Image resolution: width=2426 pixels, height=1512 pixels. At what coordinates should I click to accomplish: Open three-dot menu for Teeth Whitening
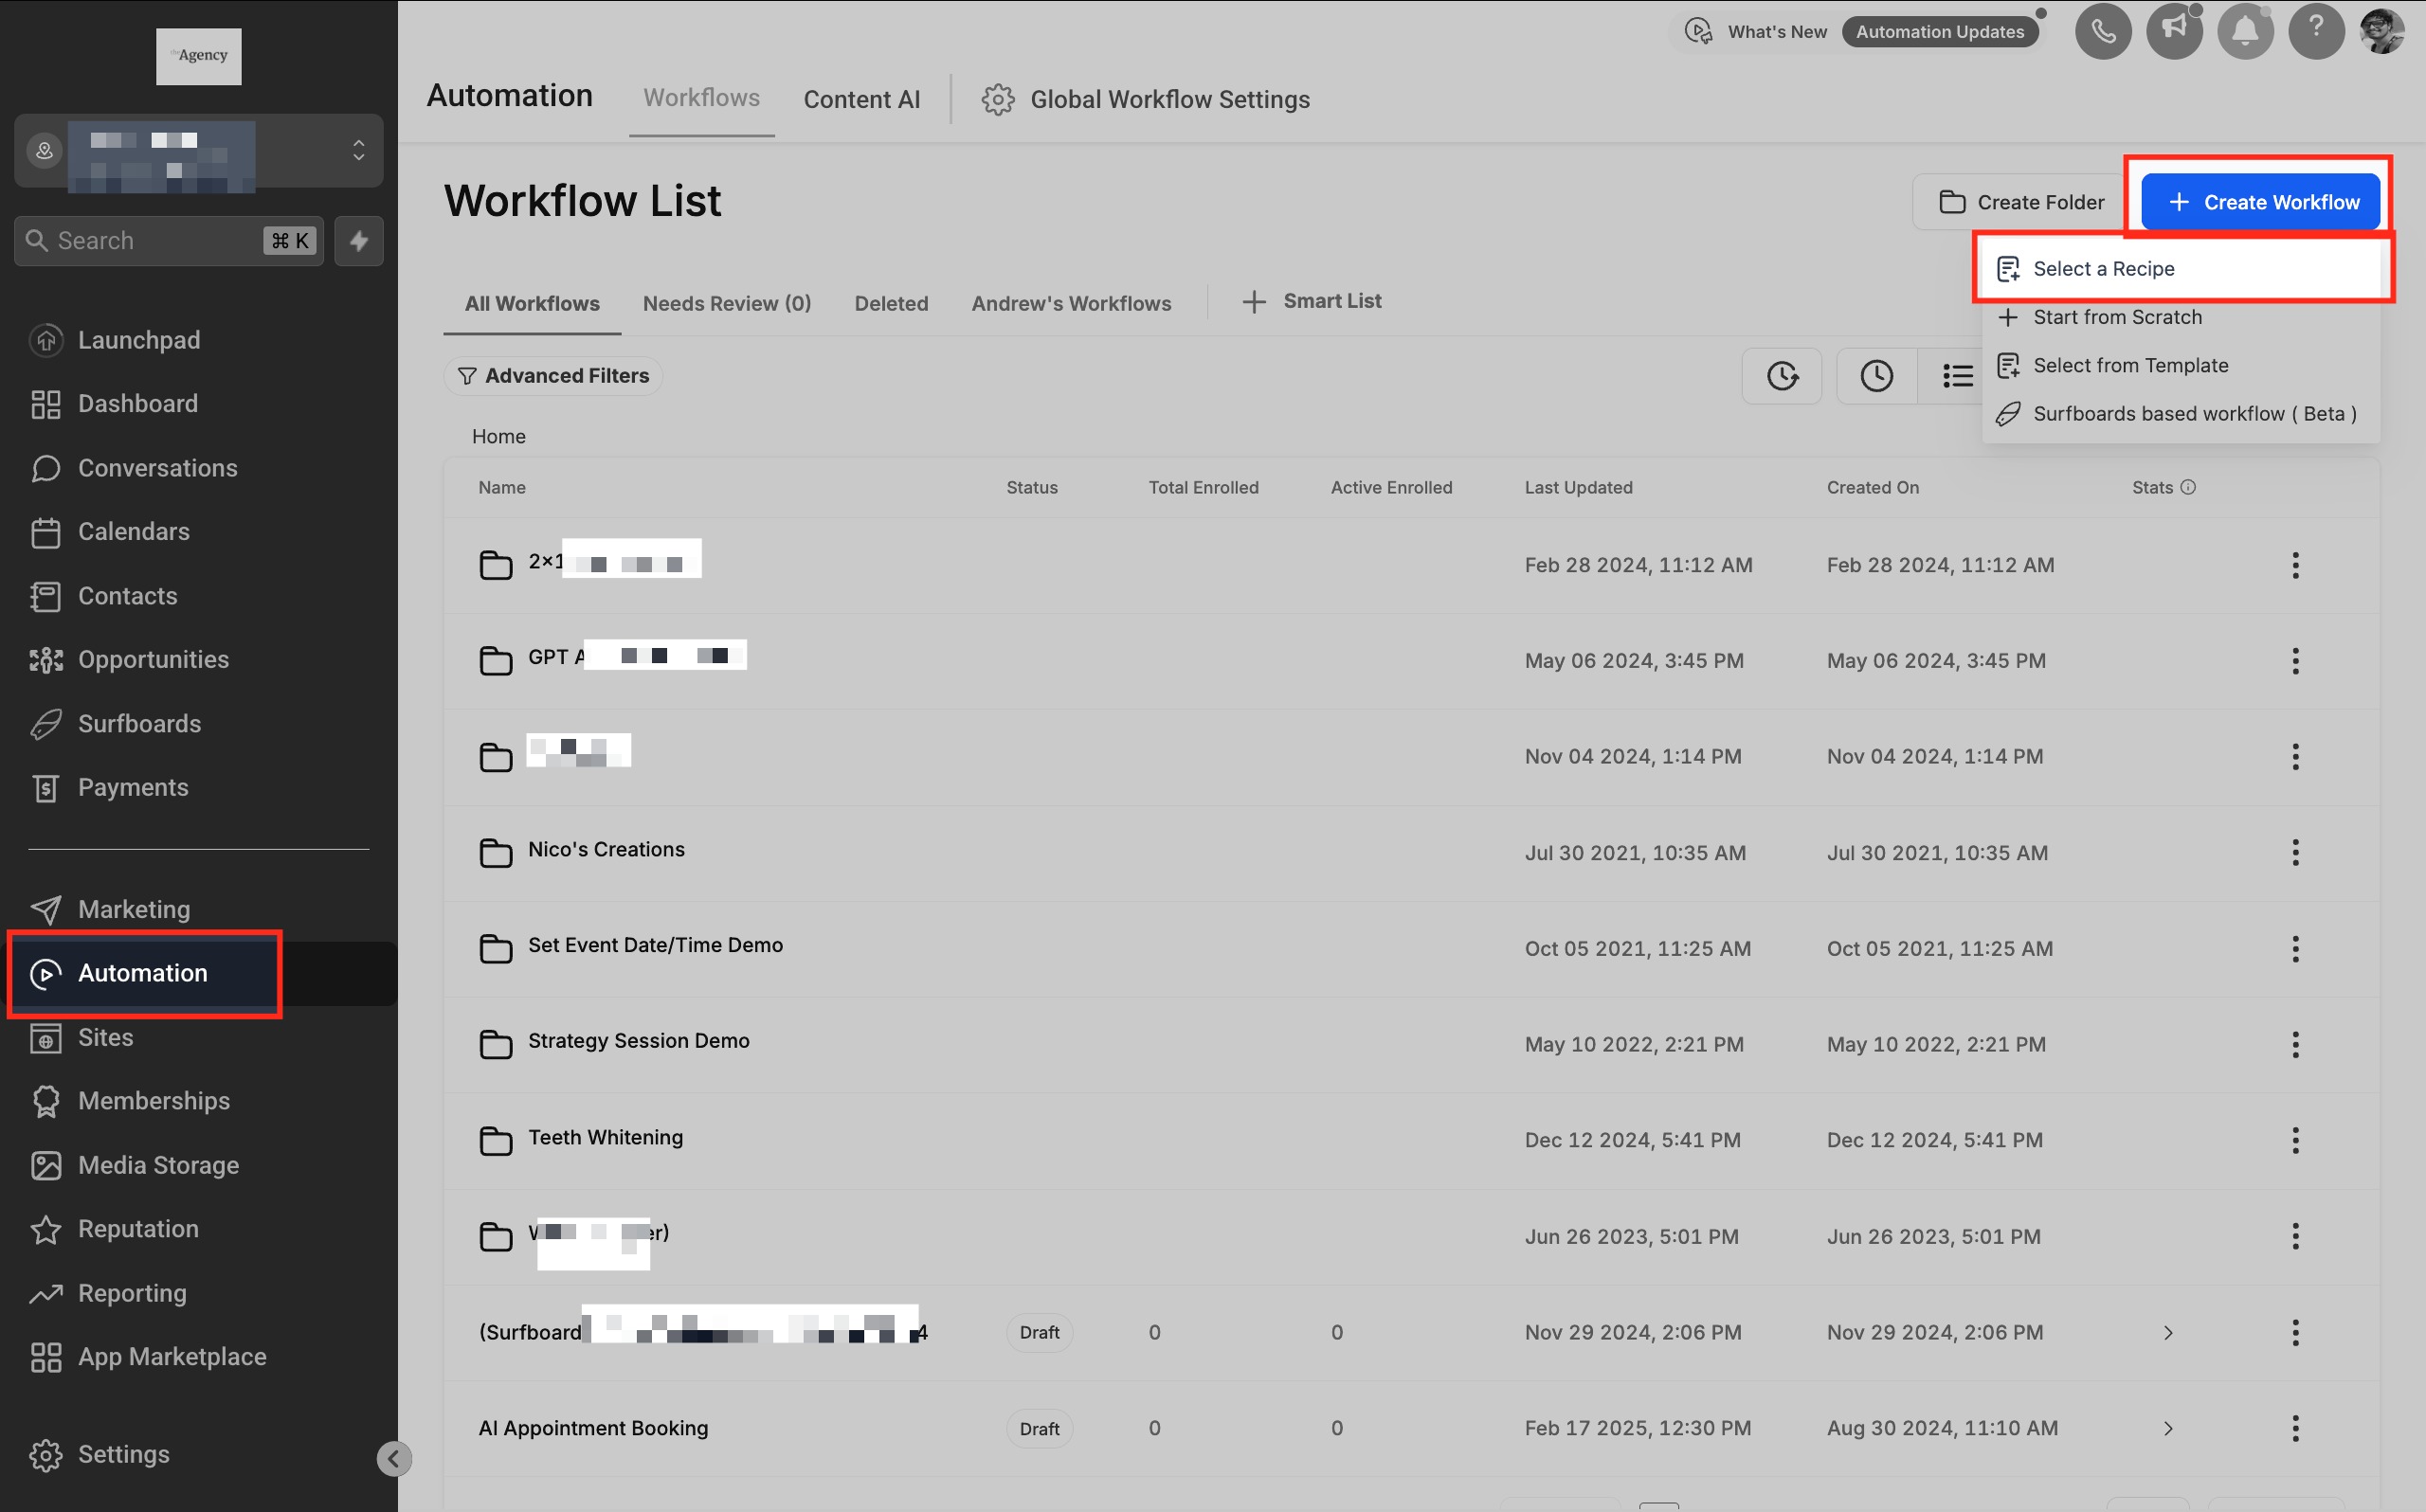[2295, 1140]
